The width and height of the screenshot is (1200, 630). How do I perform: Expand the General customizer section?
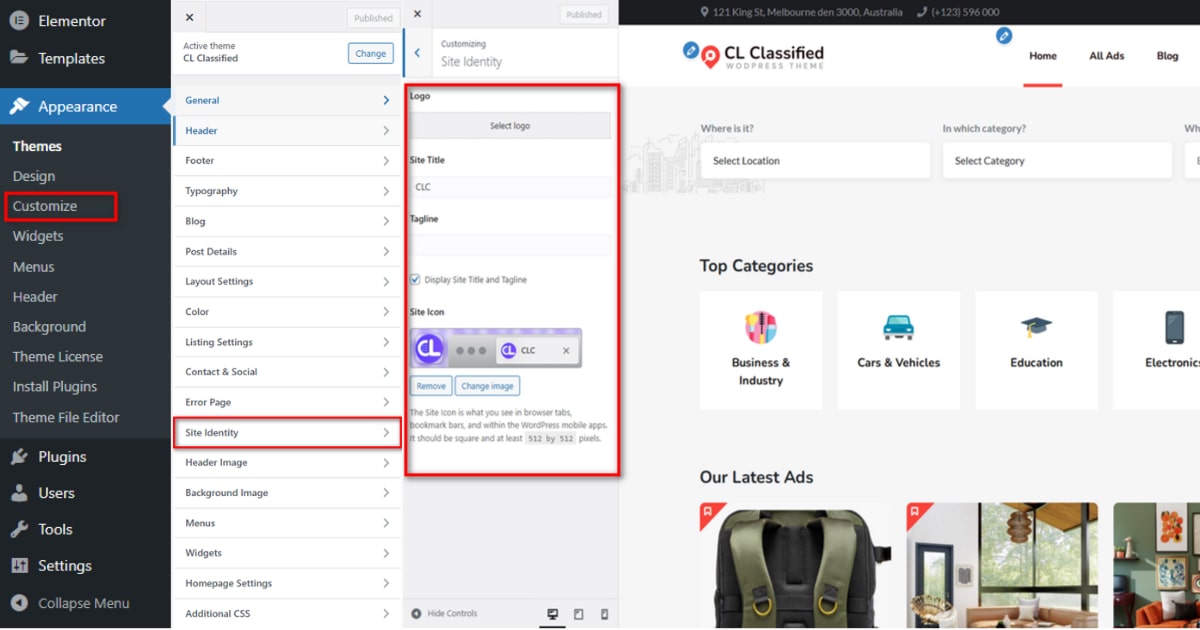[x=287, y=100]
